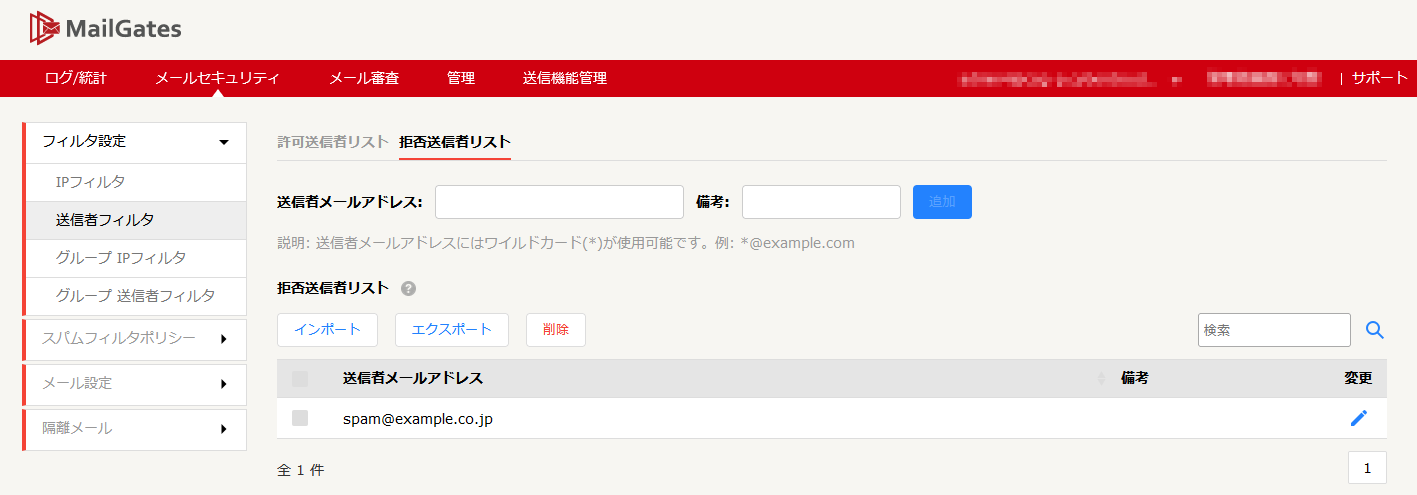This screenshot has height=495, width=1417.
Task: Click the インポート button
Action: point(327,330)
